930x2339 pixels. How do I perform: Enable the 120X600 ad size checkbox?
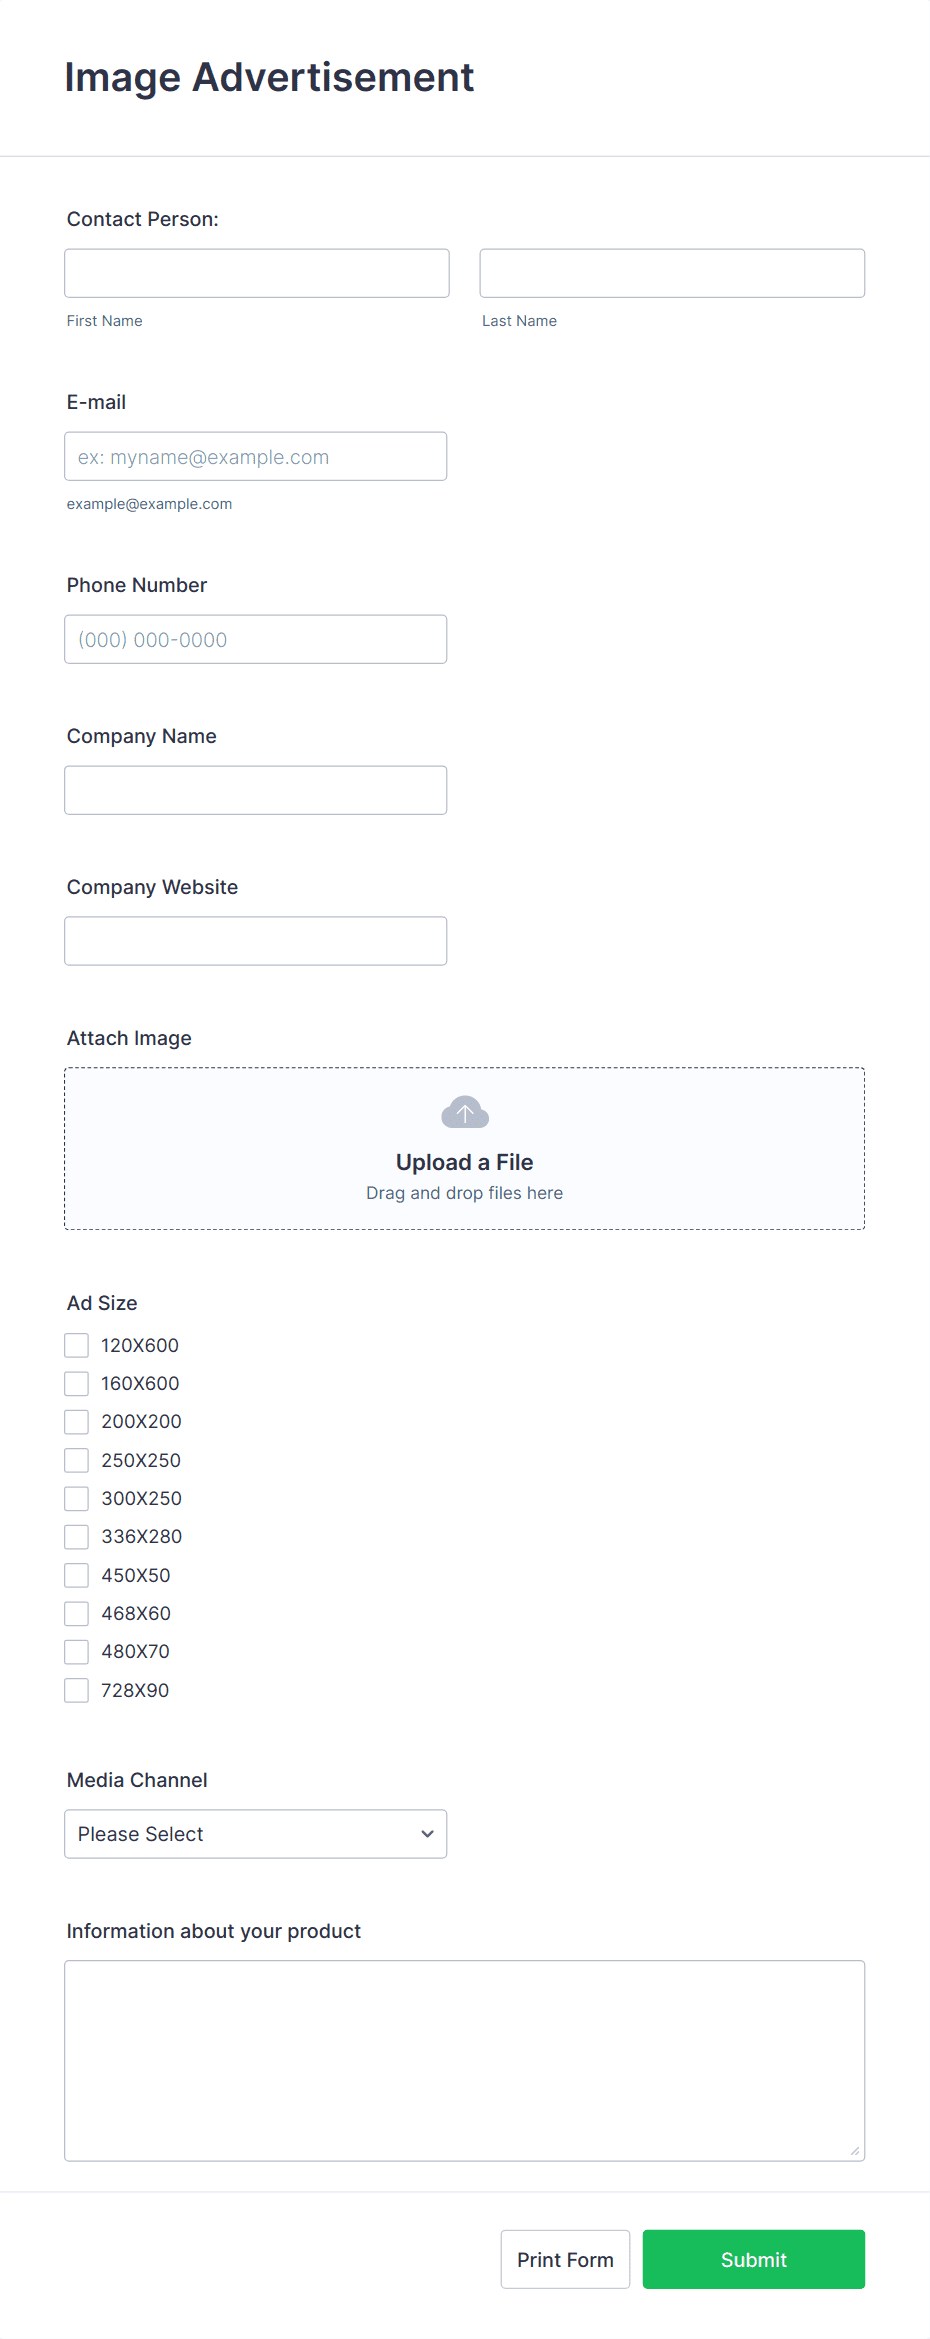[x=76, y=1344]
